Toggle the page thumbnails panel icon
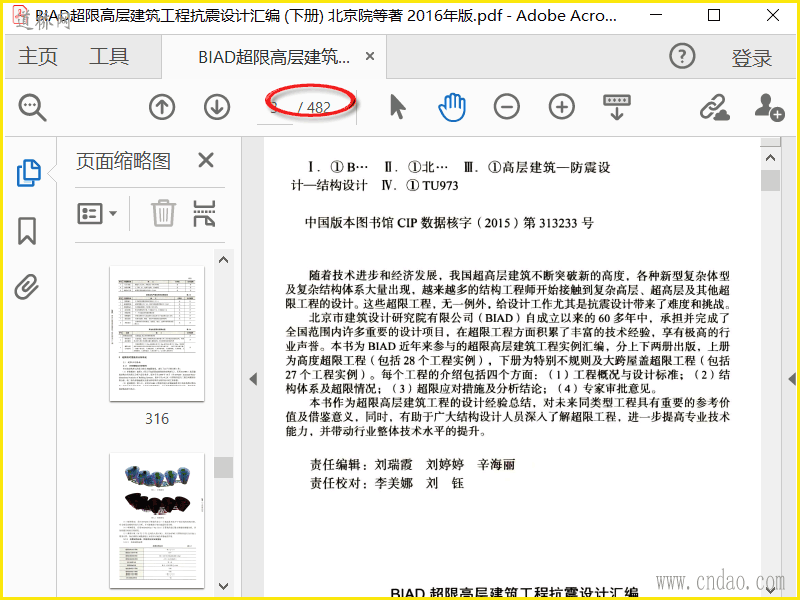The width and height of the screenshot is (800, 600). point(29,173)
